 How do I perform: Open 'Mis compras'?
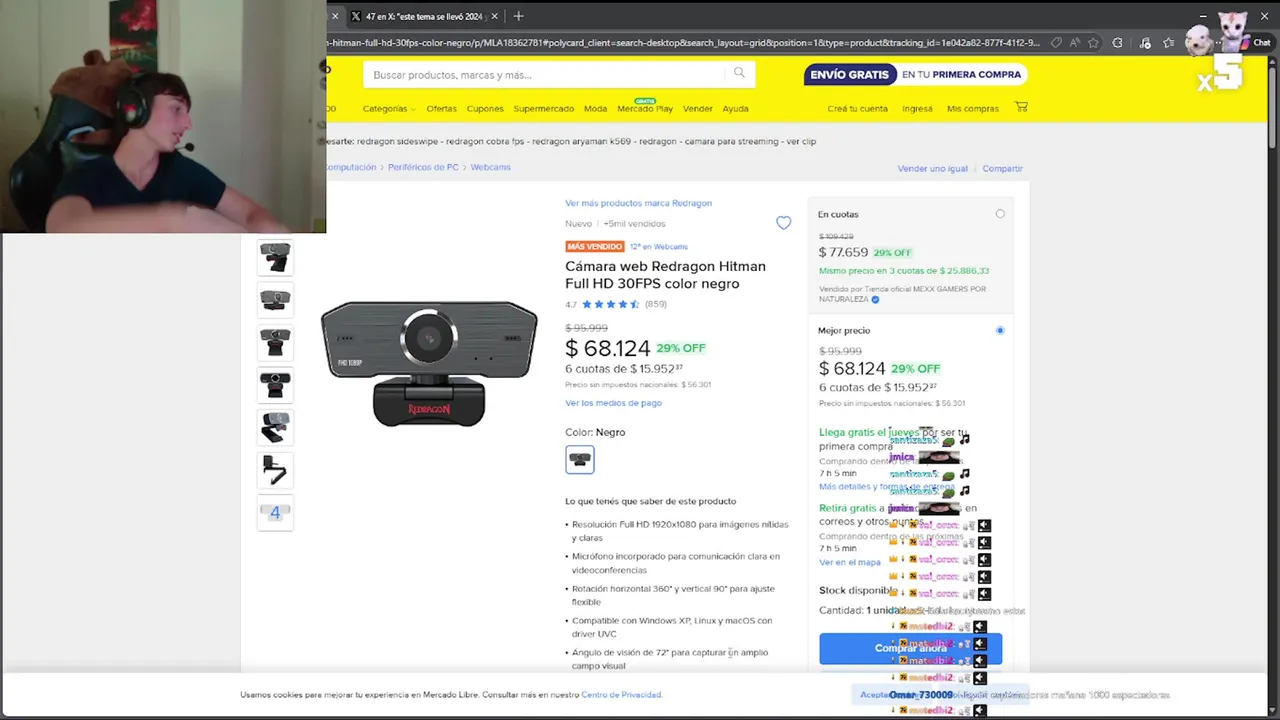[973, 108]
